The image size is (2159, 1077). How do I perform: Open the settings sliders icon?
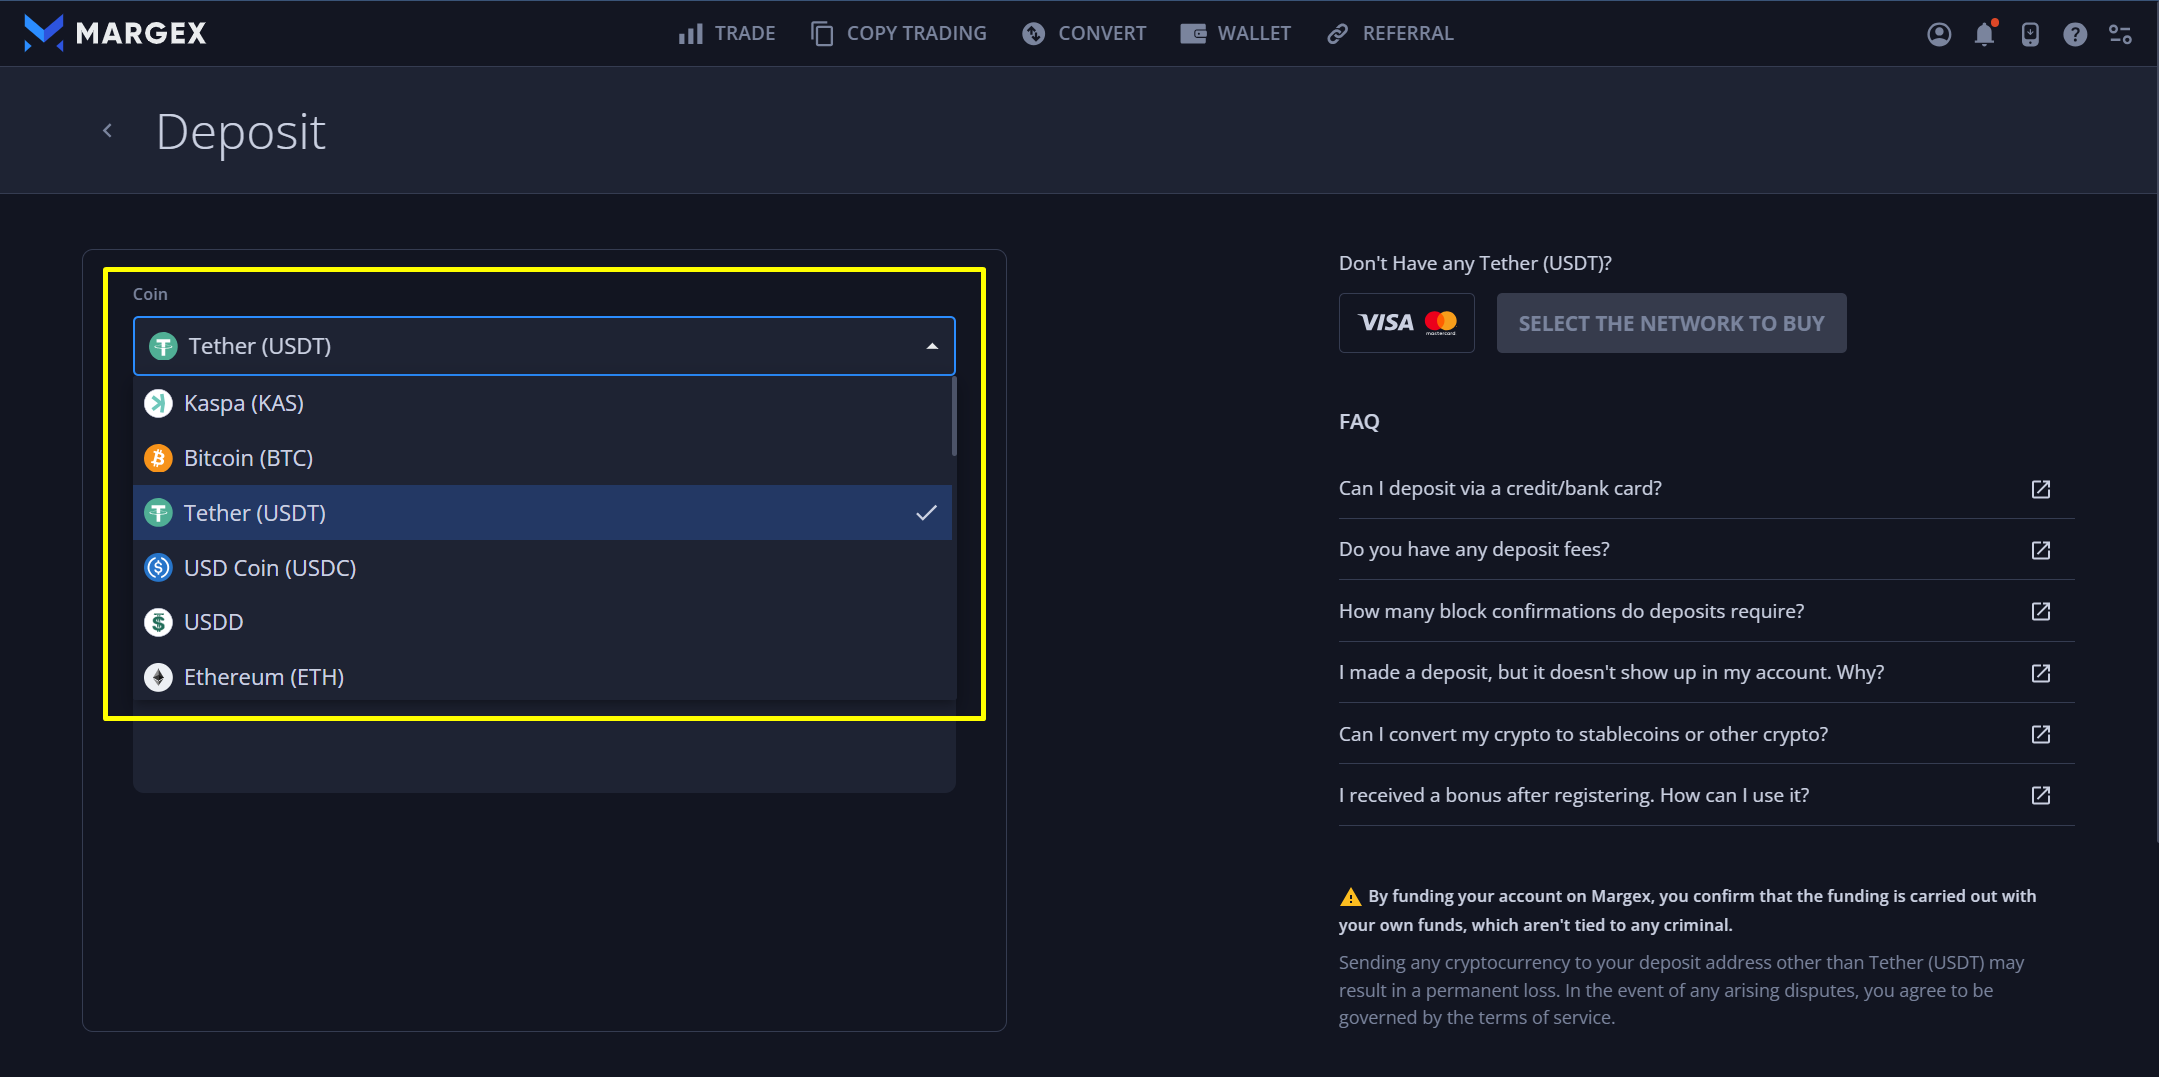coord(2120,34)
